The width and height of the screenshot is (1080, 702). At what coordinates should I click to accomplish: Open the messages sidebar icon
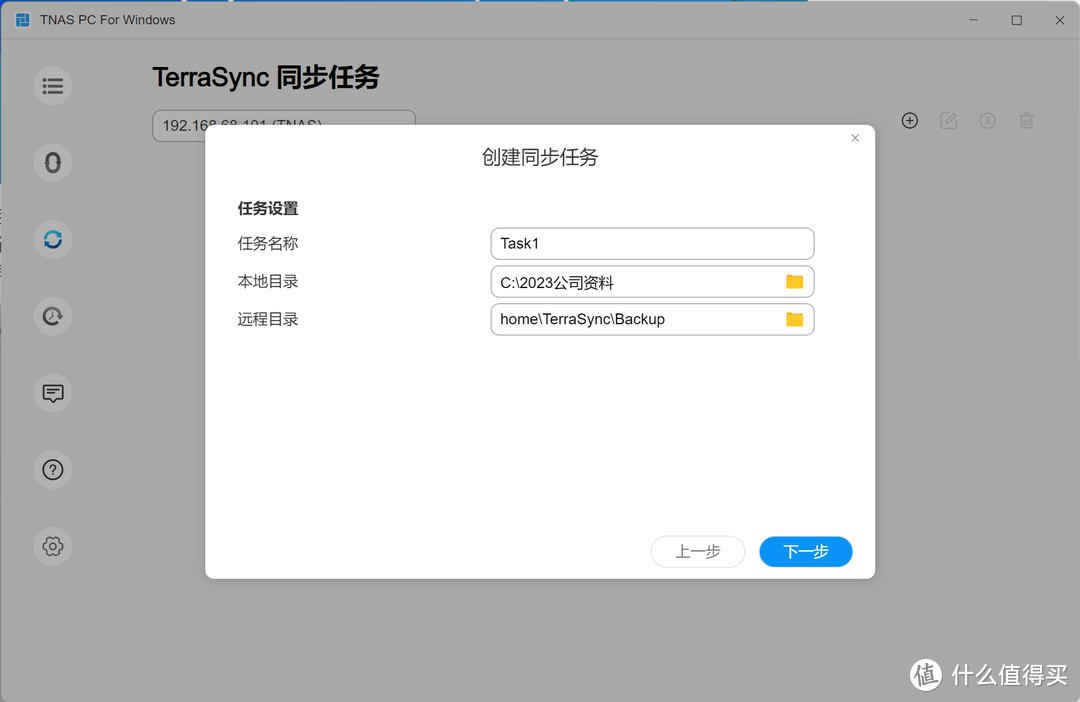click(53, 393)
